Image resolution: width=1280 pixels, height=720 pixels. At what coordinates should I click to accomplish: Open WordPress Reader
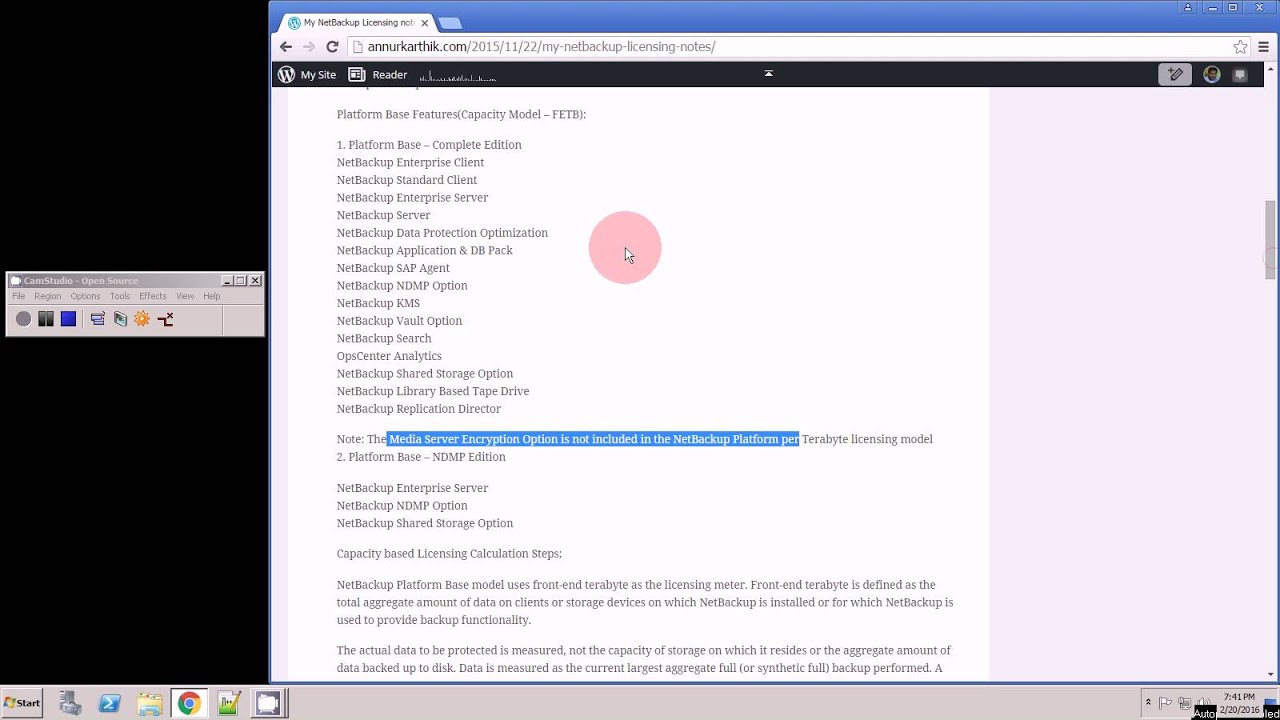click(378, 75)
